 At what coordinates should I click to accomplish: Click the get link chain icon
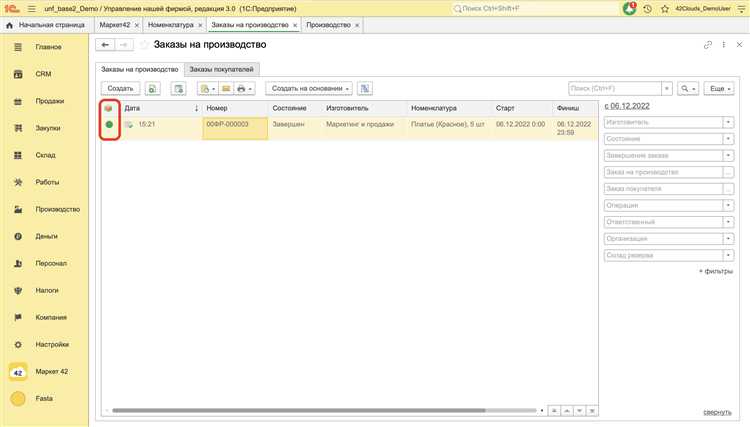(x=708, y=45)
